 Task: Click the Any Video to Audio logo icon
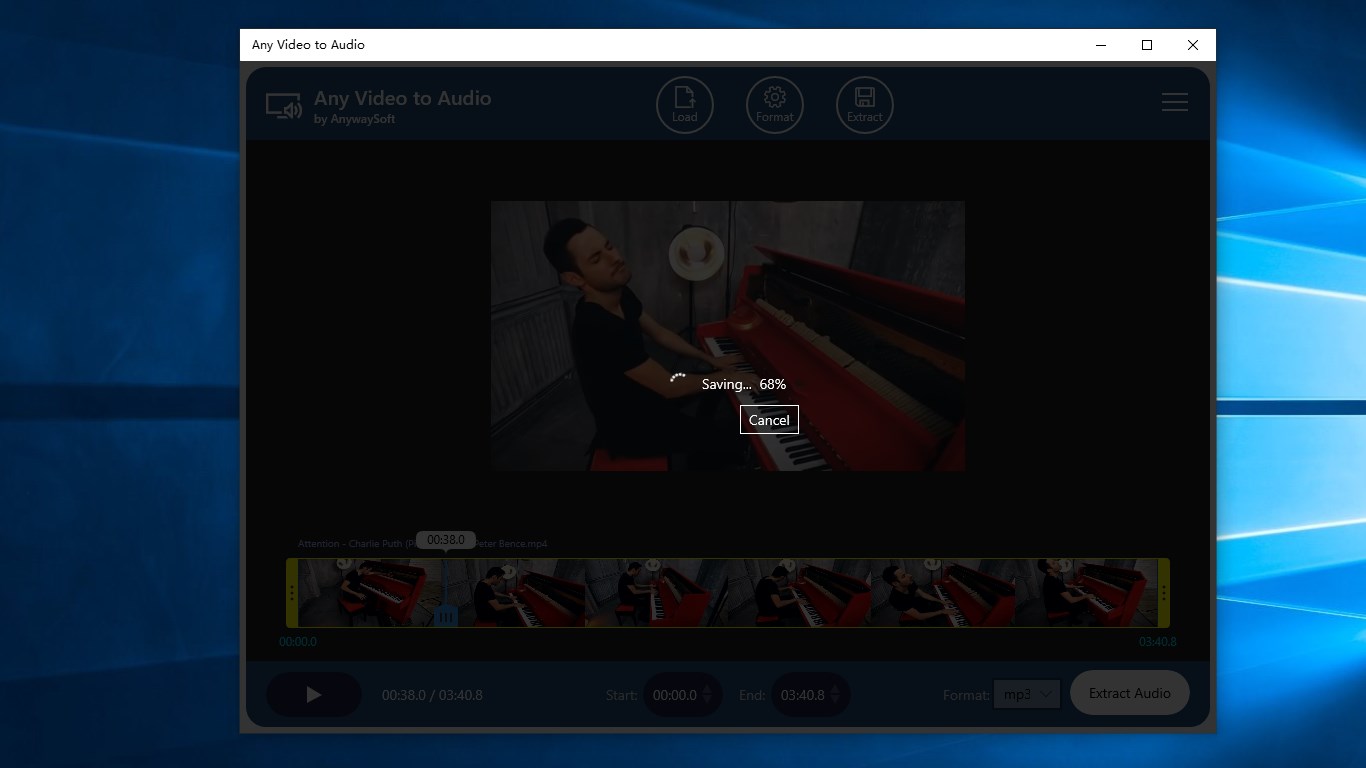click(x=283, y=107)
